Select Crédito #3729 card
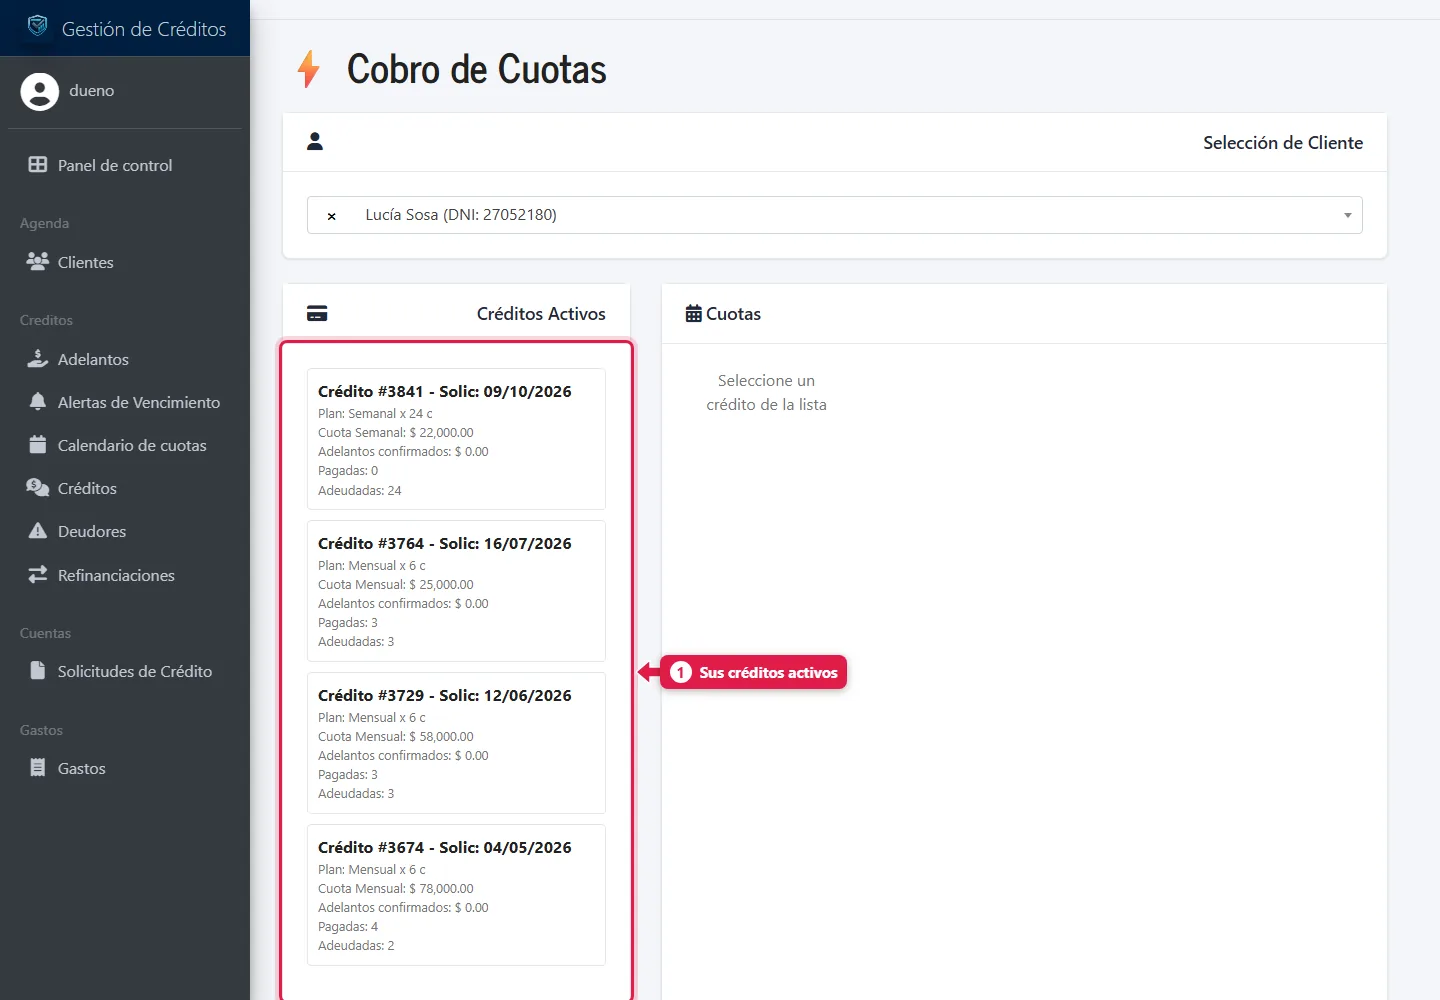The image size is (1440, 1000). (456, 743)
